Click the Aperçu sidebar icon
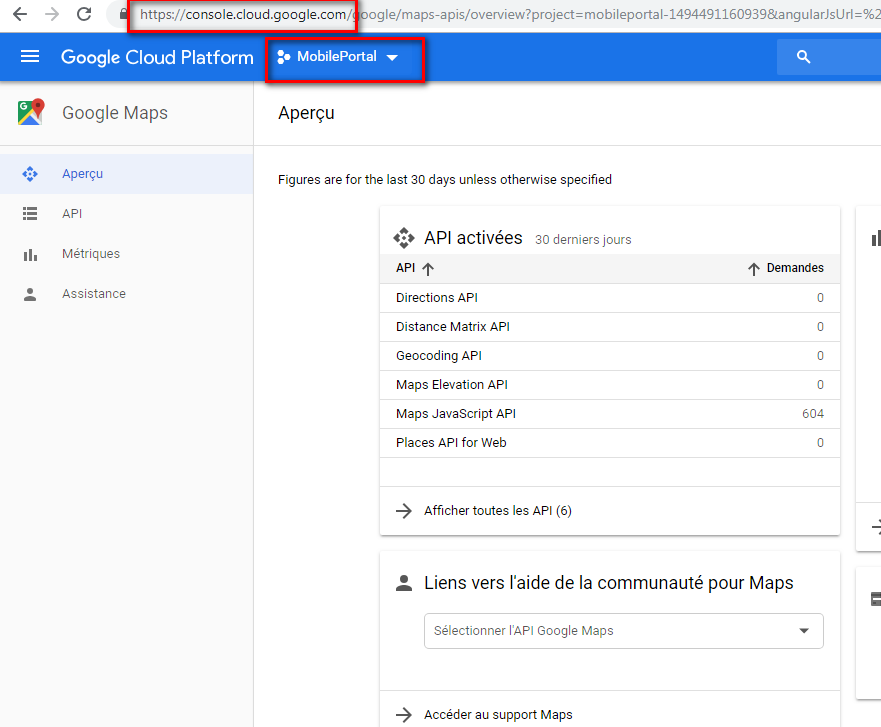This screenshot has width=881, height=727. [x=30, y=174]
